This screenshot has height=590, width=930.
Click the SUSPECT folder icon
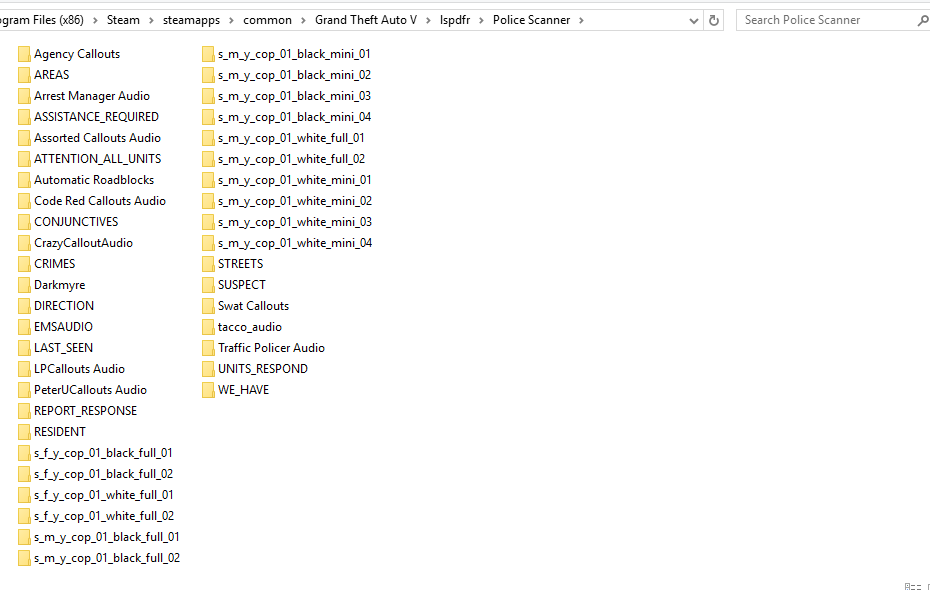208,285
